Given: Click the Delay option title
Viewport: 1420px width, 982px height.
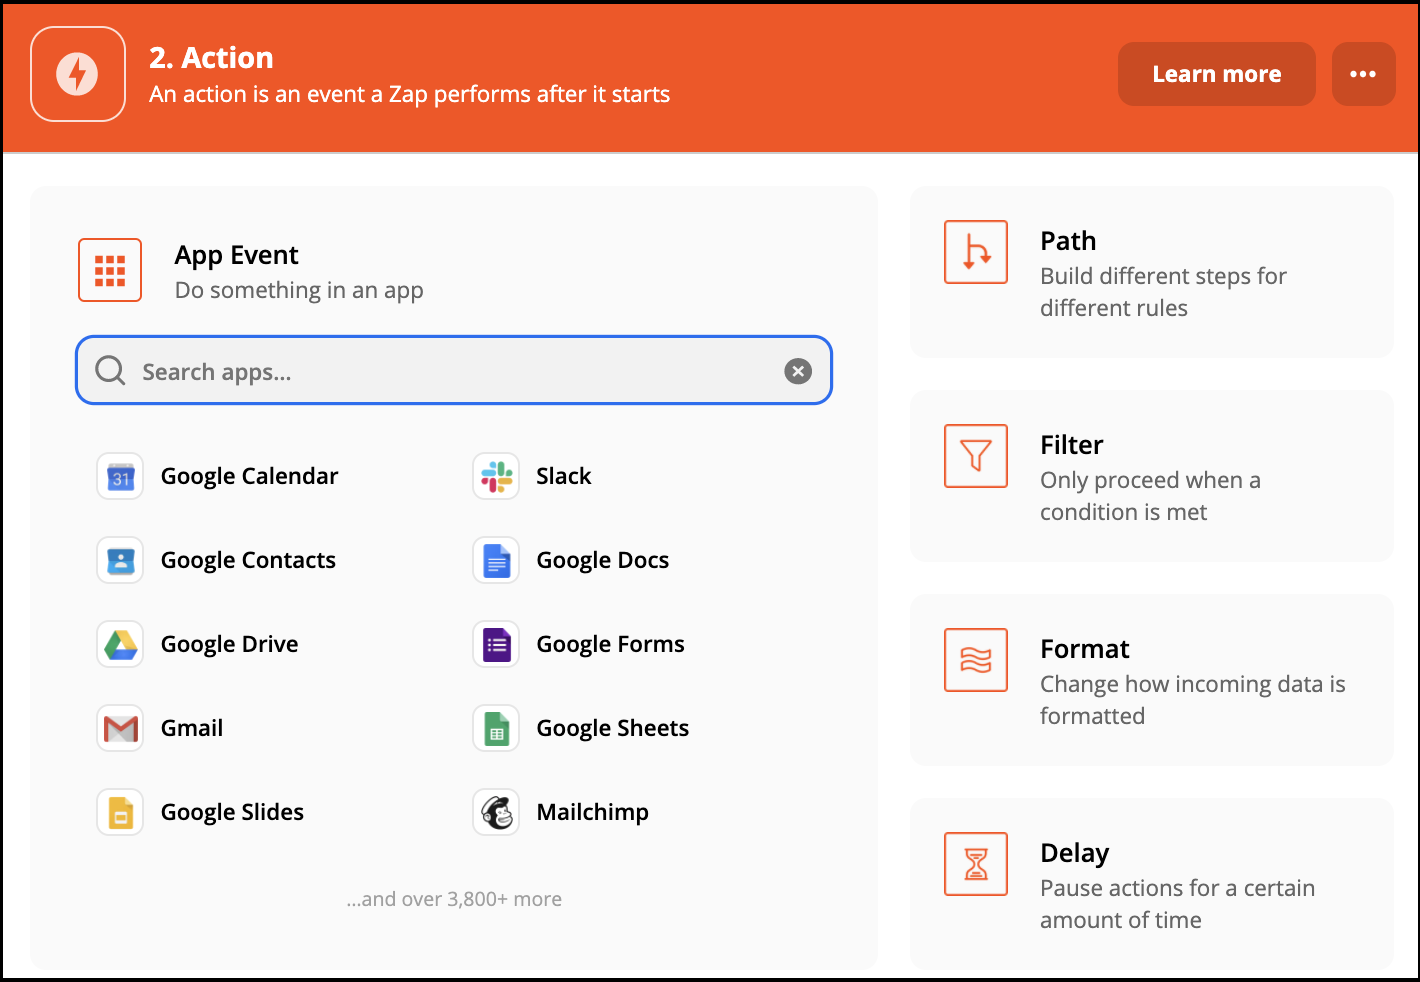Looking at the screenshot, I should (1075, 853).
